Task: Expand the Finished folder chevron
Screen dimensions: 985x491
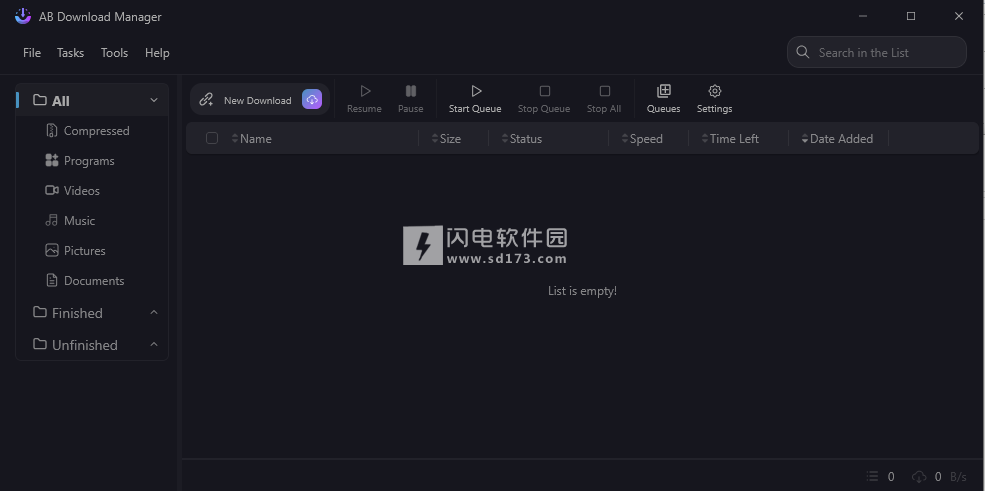Action: (154, 312)
